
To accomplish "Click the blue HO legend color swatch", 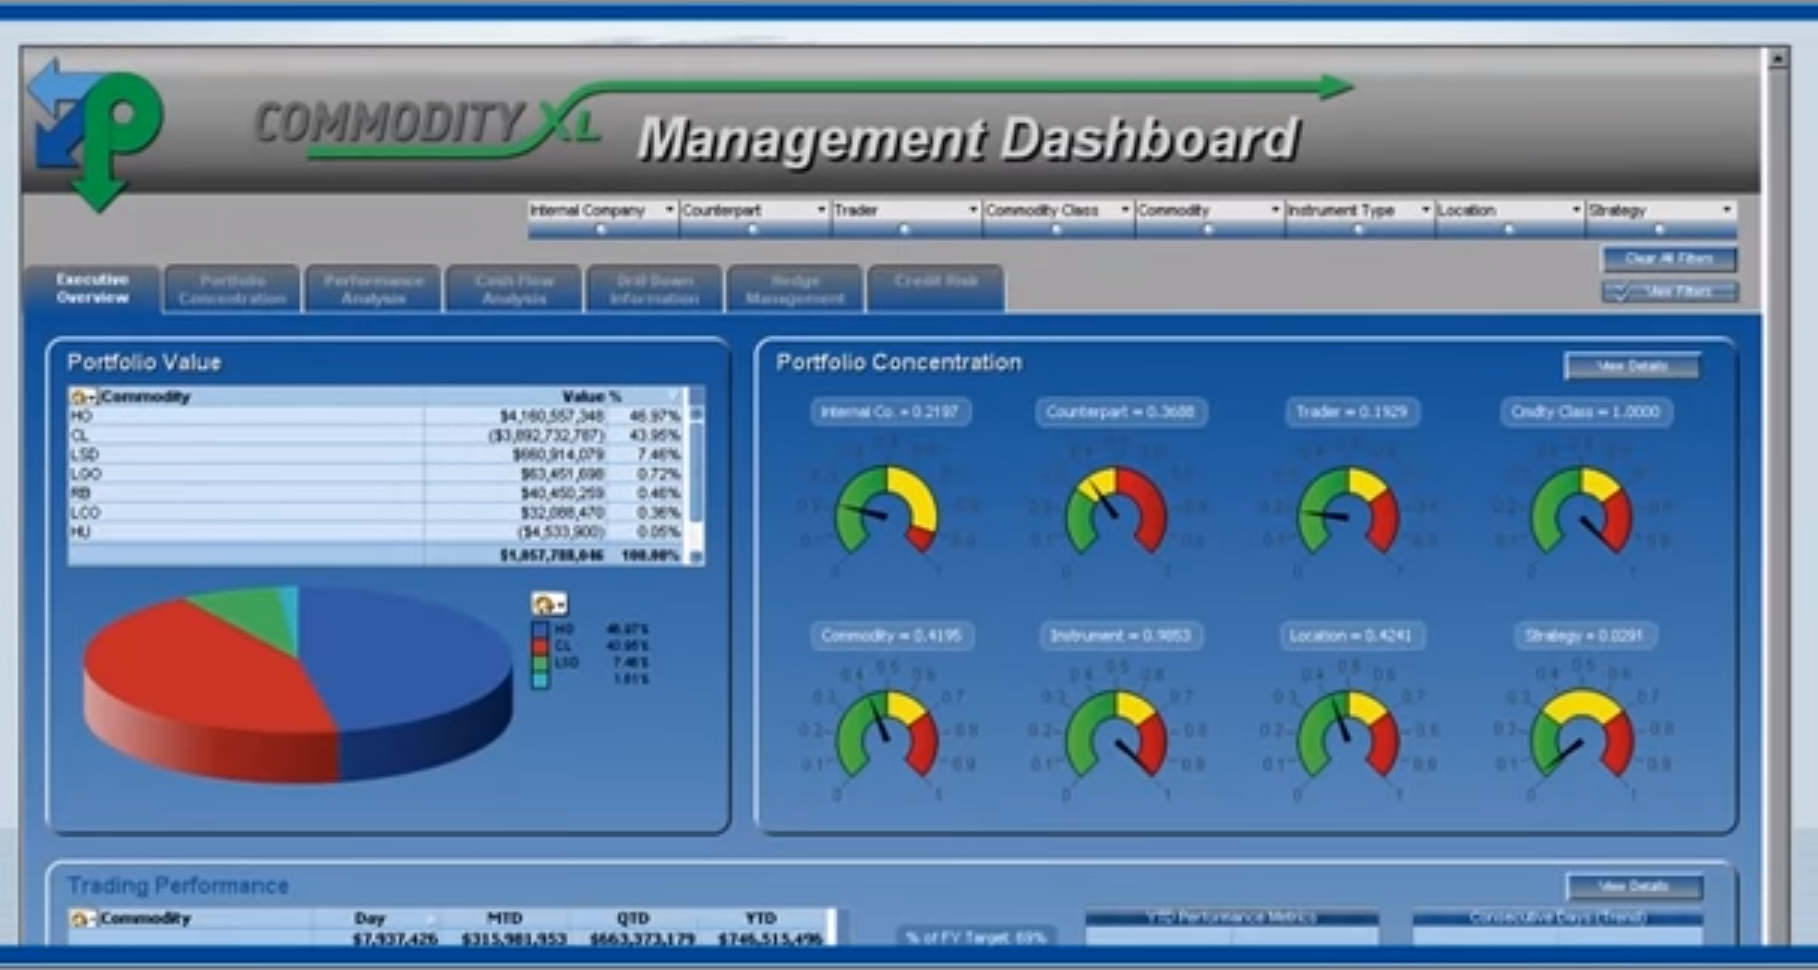I will click(540, 630).
